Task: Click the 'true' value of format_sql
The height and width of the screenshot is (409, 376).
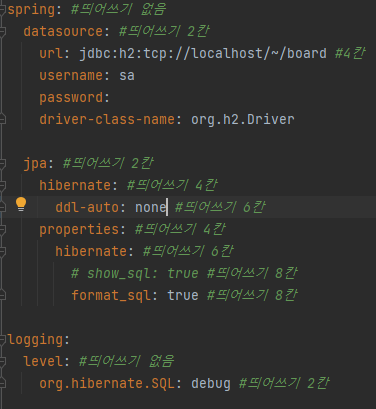Action: pos(183,296)
